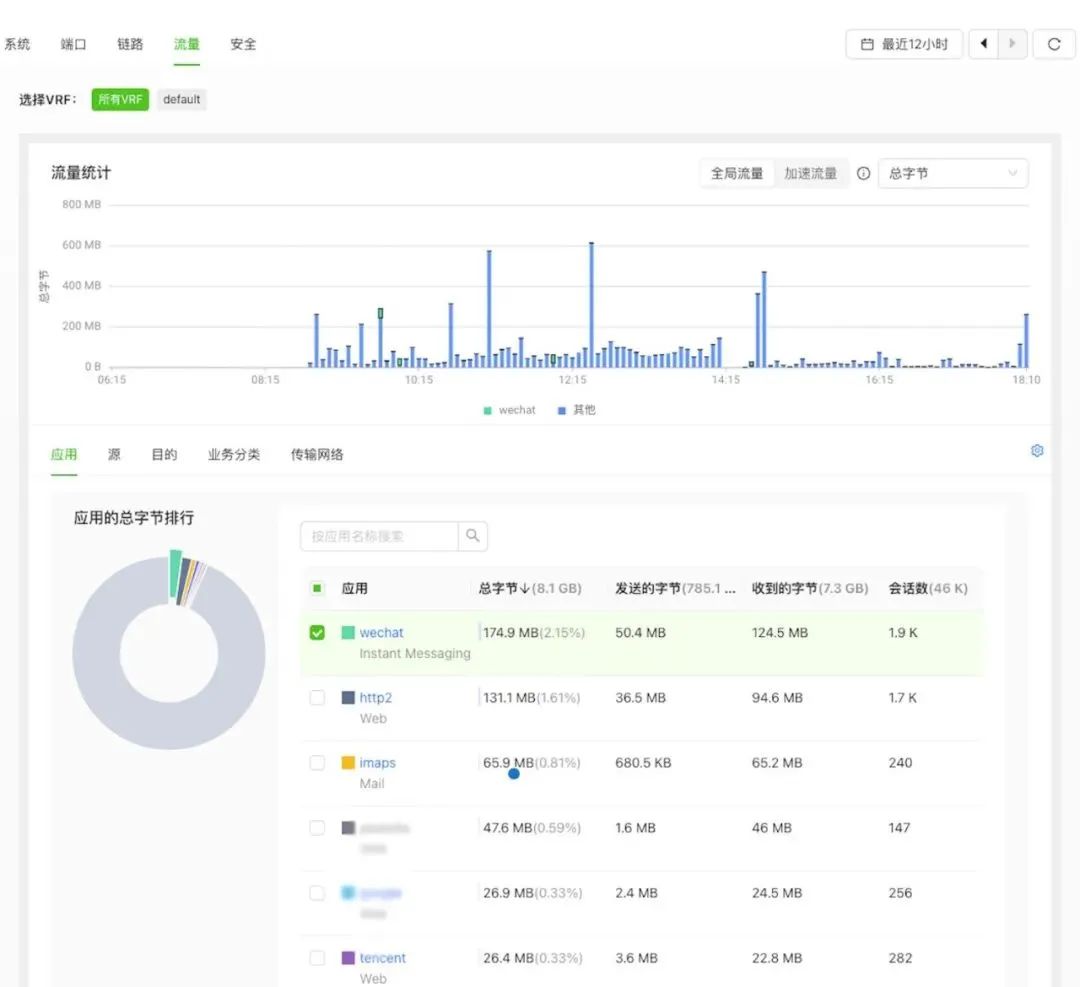The image size is (1080, 987).
Task: Select the 加速流量 button
Action: click(x=810, y=173)
